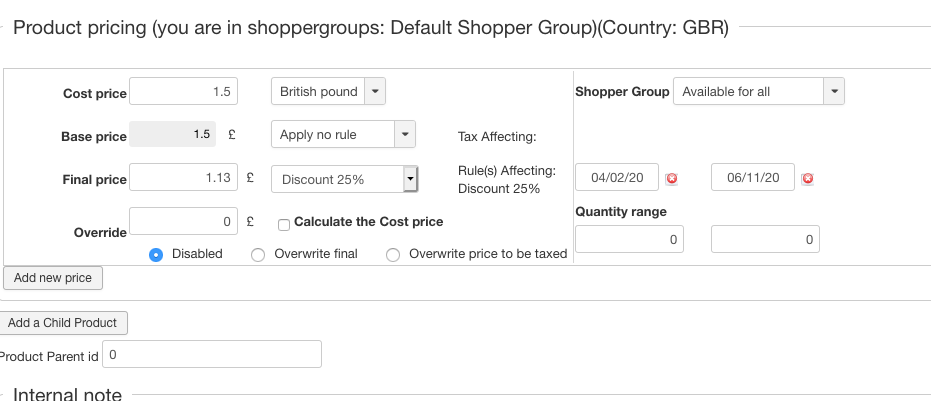
Task: Focus the Cost price input field
Action: [x=183, y=91]
